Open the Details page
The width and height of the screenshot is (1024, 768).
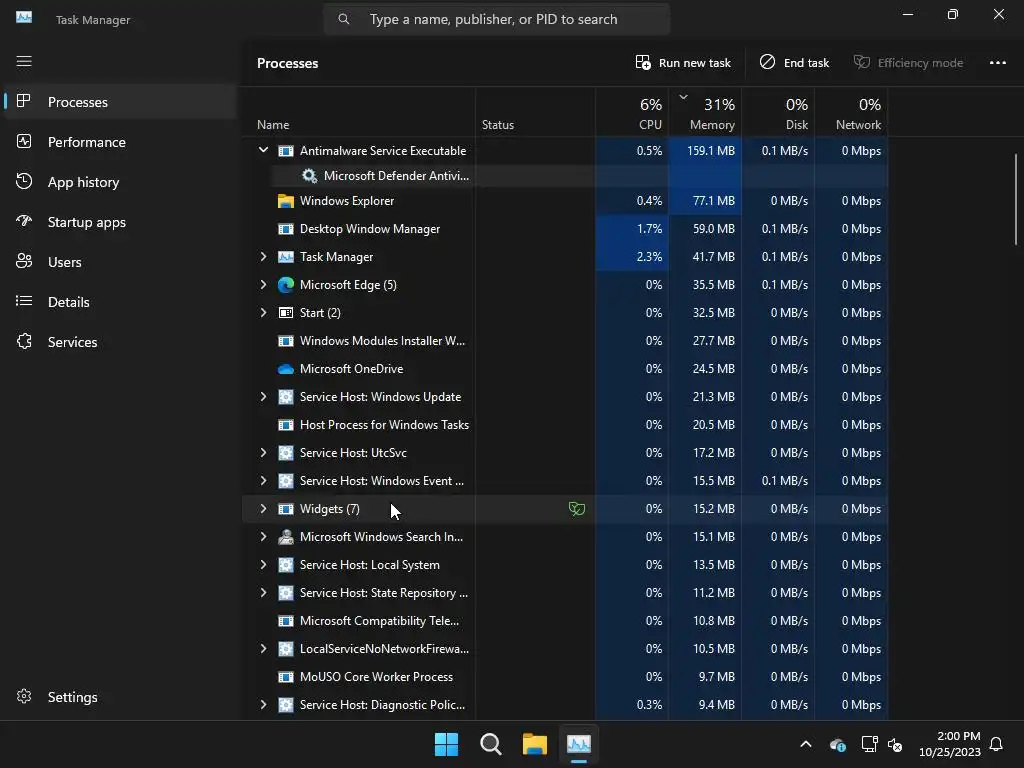pos(120,302)
